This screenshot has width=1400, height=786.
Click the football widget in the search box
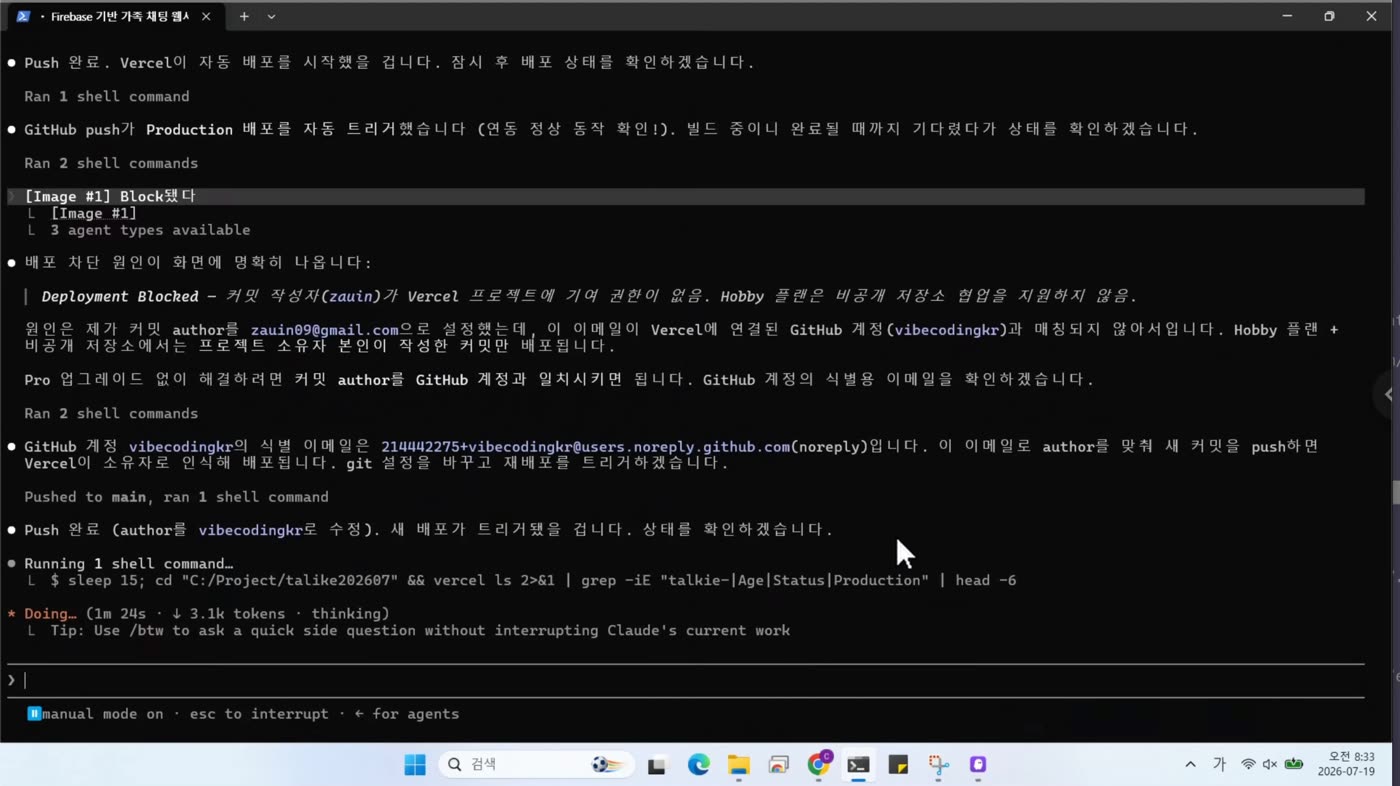[x=607, y=765]
